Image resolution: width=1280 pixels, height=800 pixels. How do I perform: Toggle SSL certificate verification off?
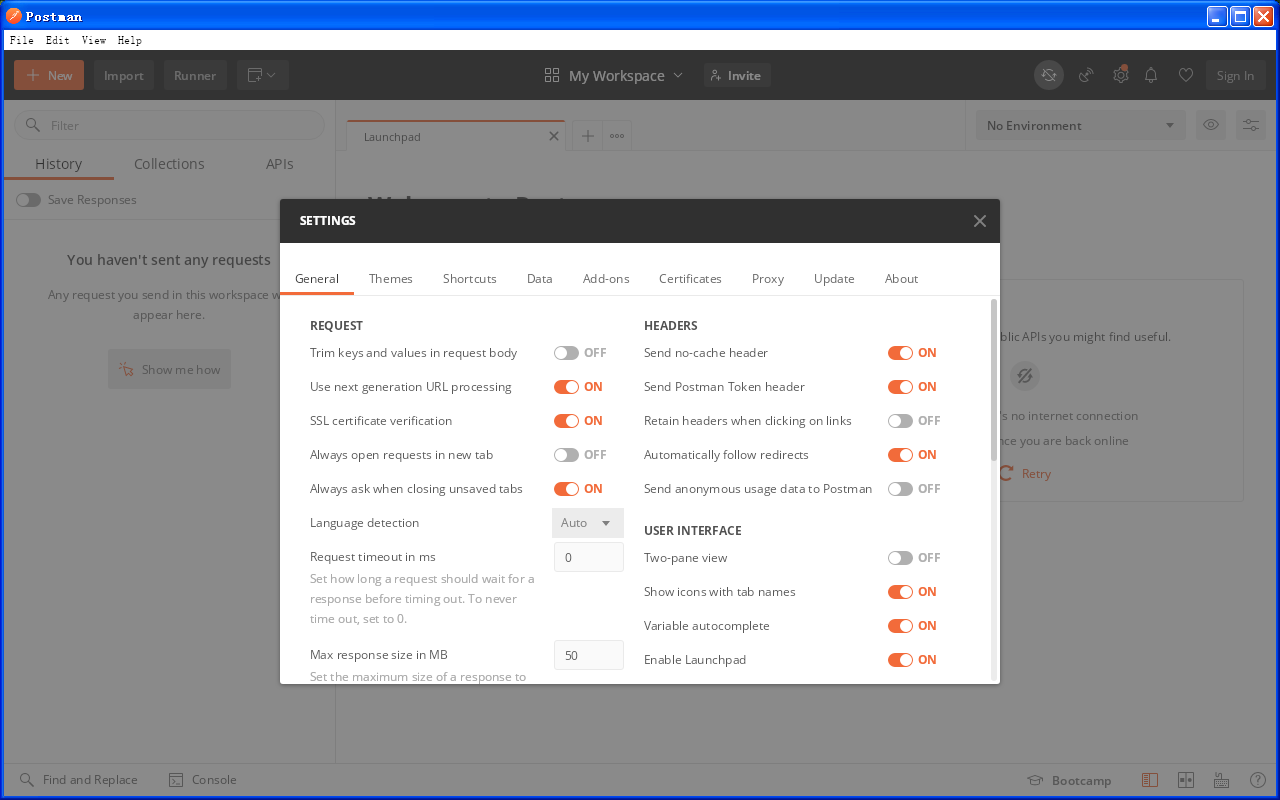click(566, 421)
